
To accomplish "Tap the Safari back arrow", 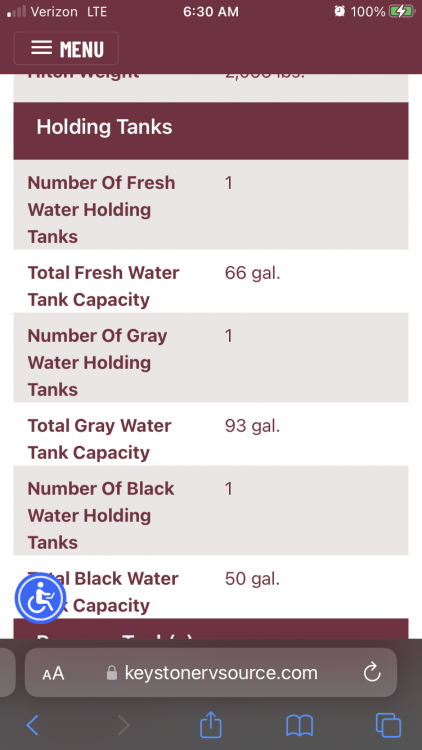I will 33,725.
